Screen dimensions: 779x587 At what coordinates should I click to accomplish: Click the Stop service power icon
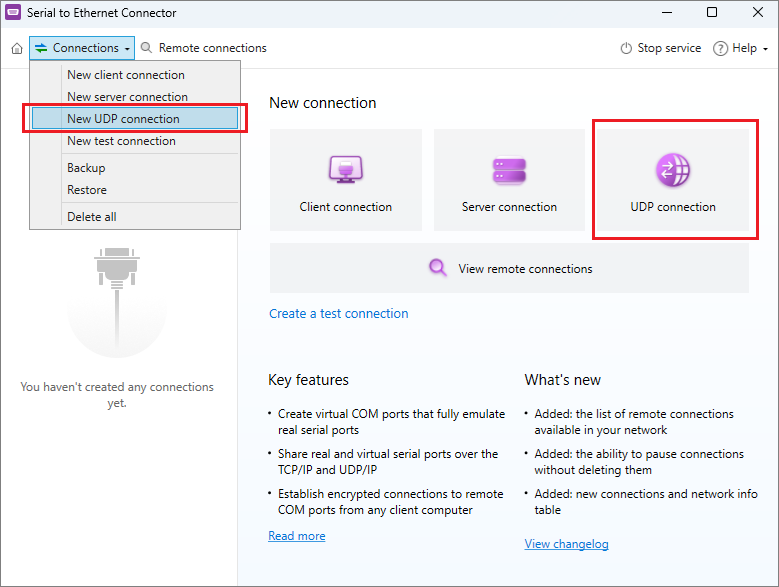coord(626,48)
